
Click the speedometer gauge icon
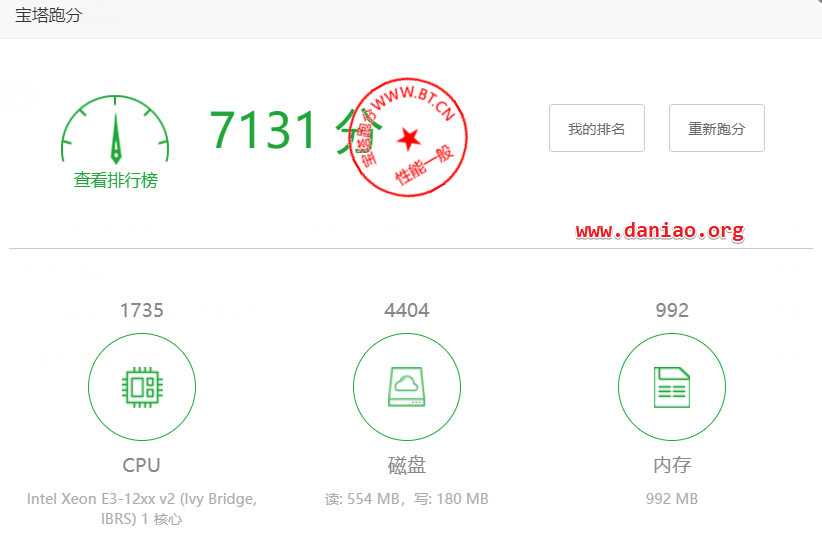(x=115, y=129)
